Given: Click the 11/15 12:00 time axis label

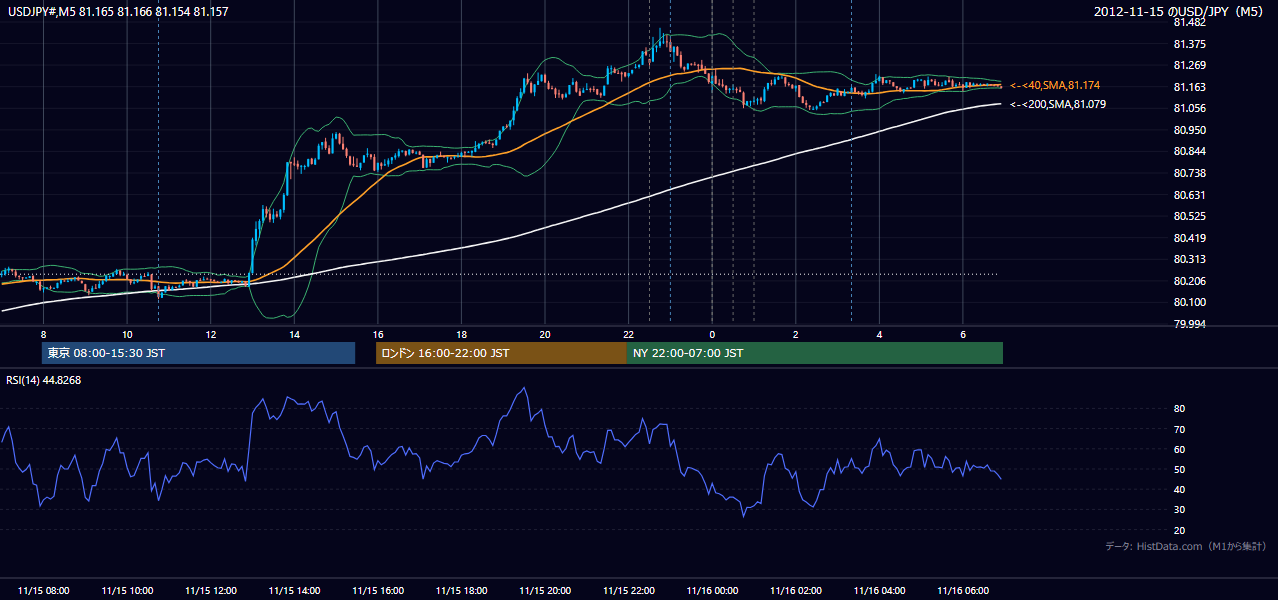Looking at the screenshot, I should [x=210, y=591].
